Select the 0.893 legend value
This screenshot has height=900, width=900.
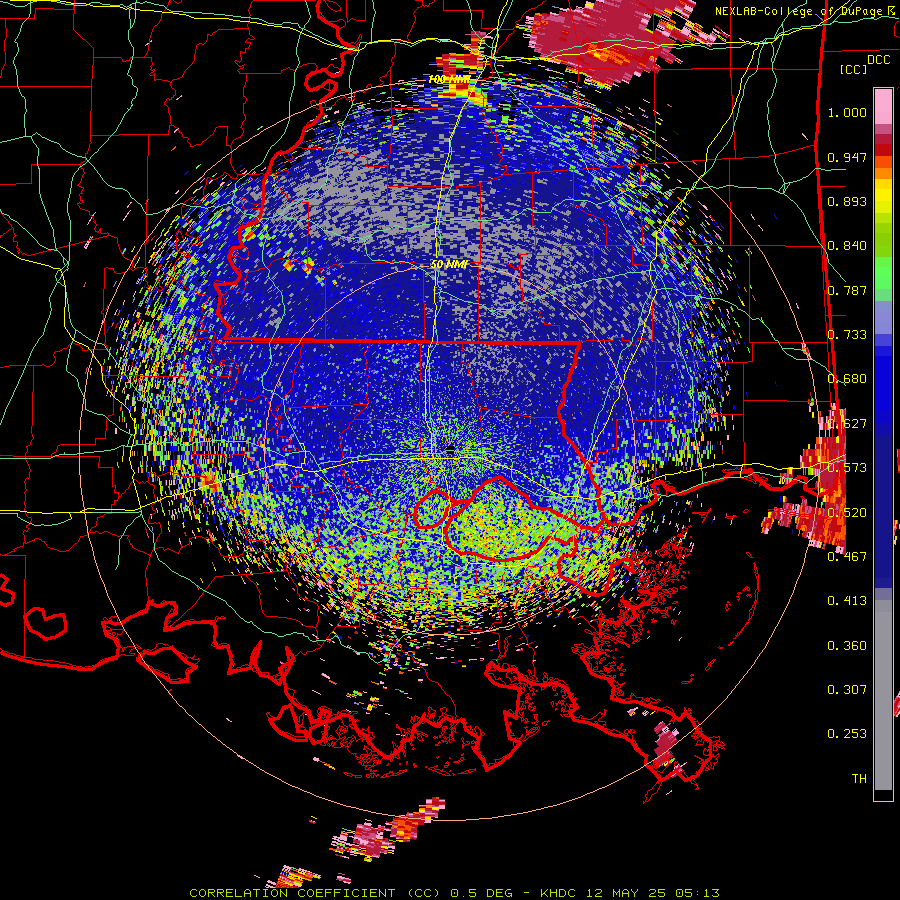tap(847, 201)
